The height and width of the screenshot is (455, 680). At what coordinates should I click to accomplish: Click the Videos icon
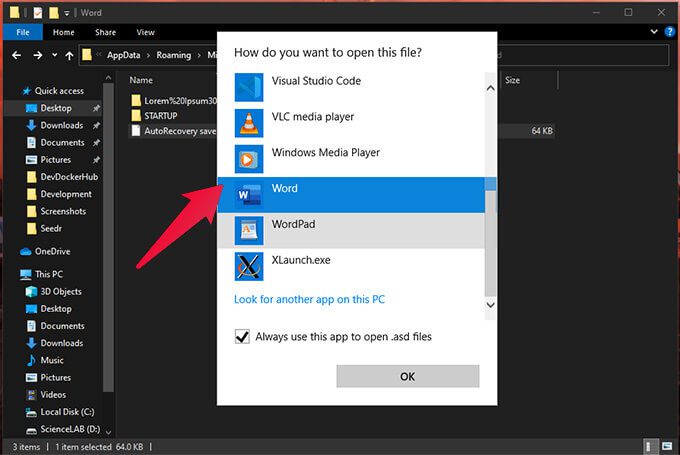click(x=31, y=395)
